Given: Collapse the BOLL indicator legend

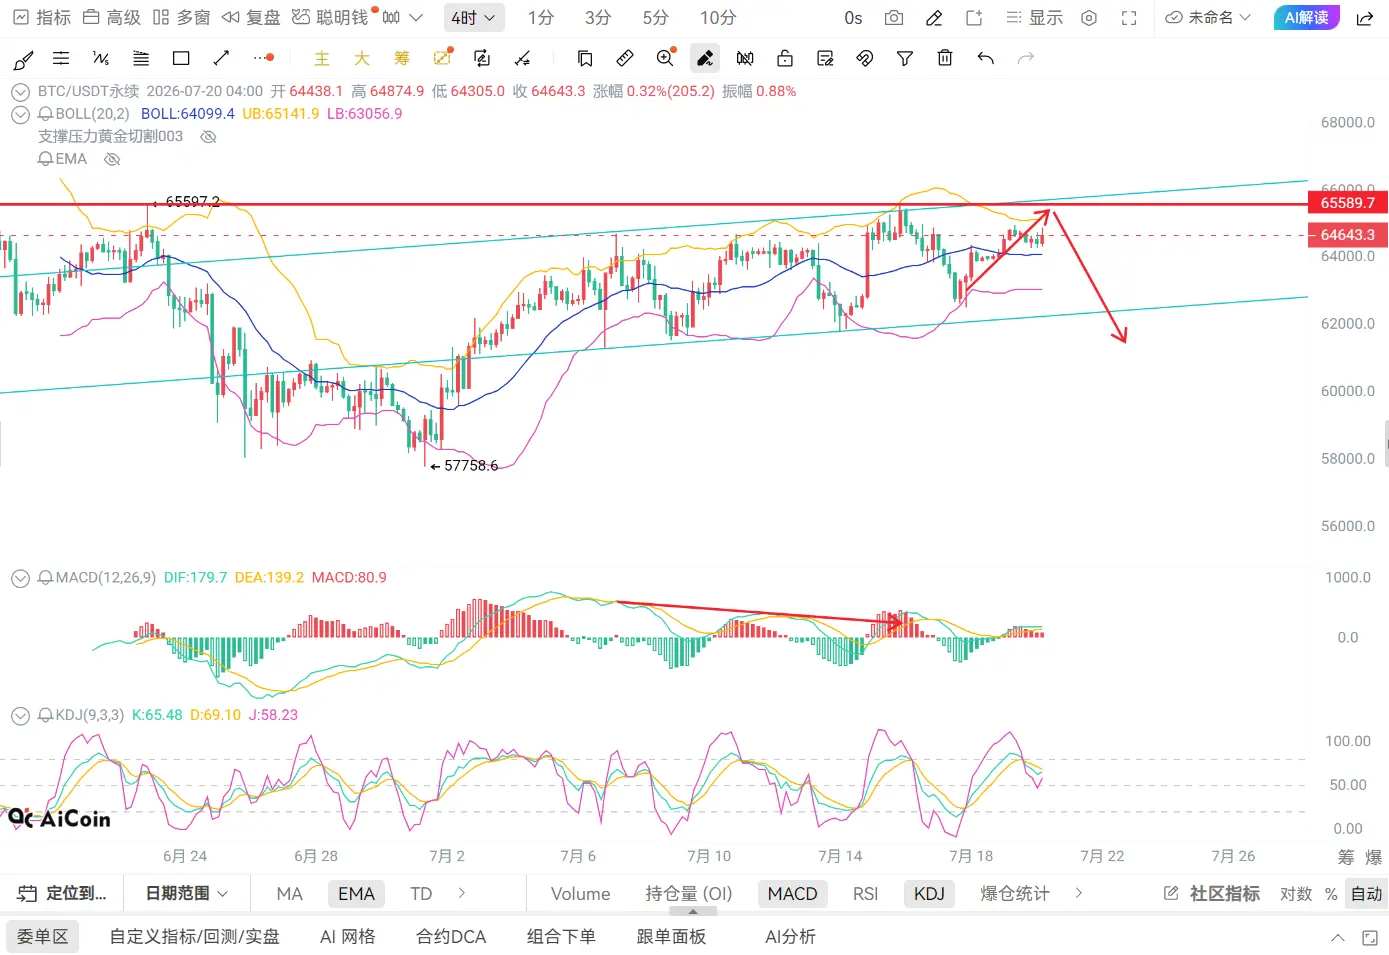Looking at the screenshot, I should pyautogui.click(x=20, y=114).
